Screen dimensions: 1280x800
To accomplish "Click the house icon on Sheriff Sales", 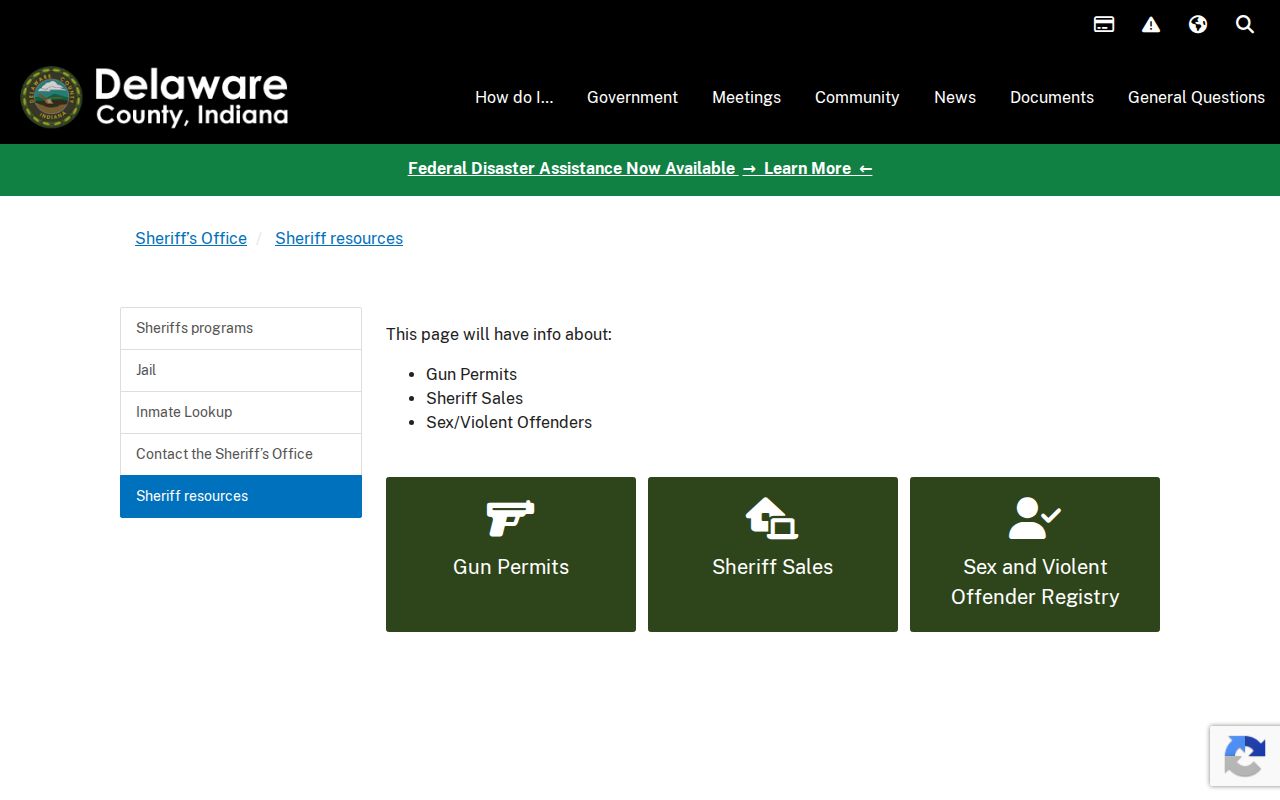I will click(772, 518).
